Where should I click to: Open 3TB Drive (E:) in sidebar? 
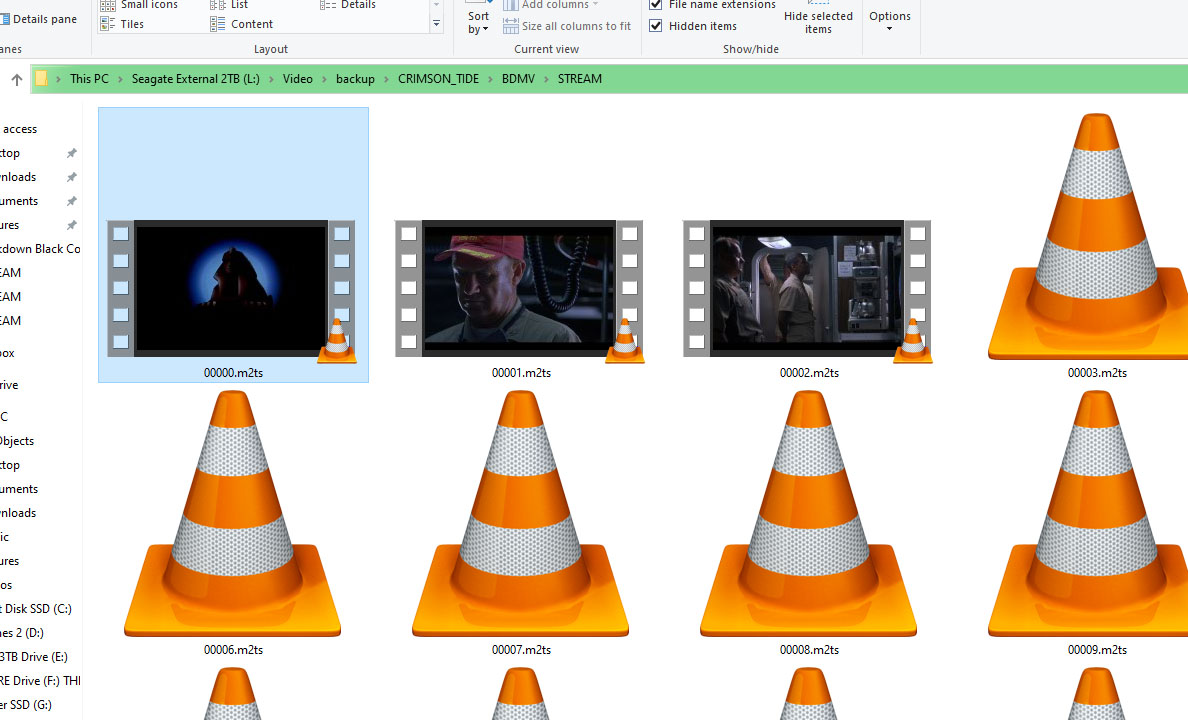[34, 657]
